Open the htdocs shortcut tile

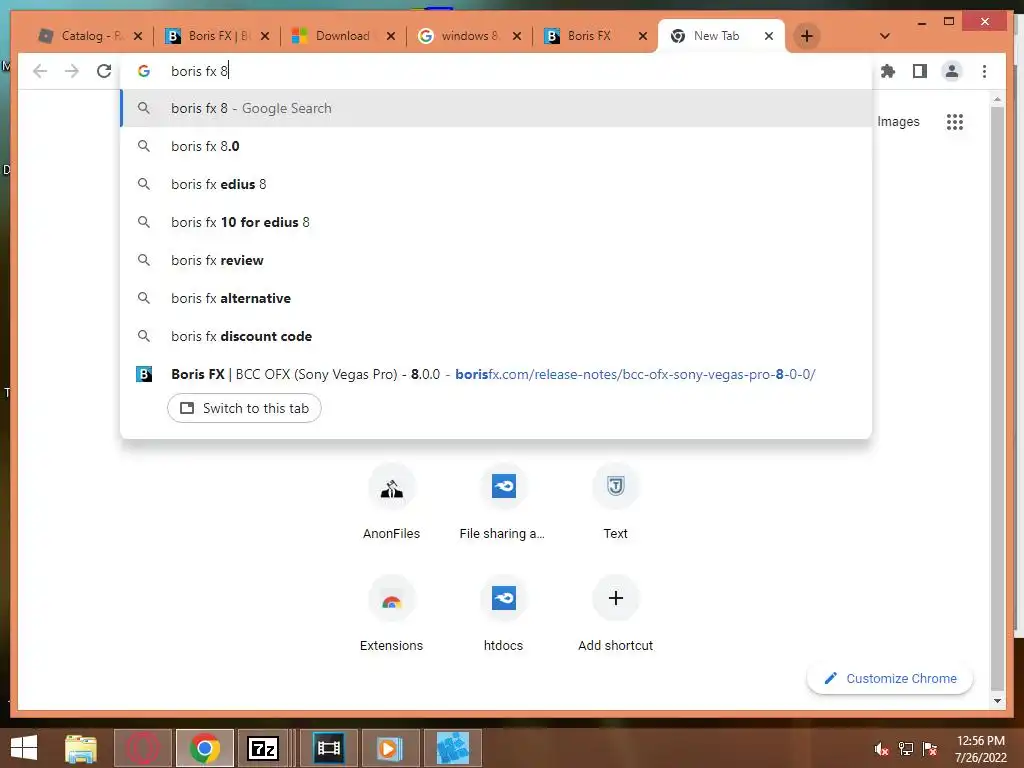tap(503, 614)
